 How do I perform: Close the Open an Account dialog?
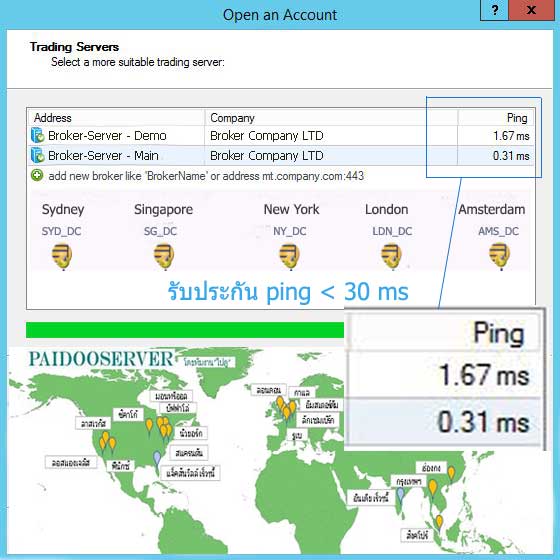coord(531,10)
